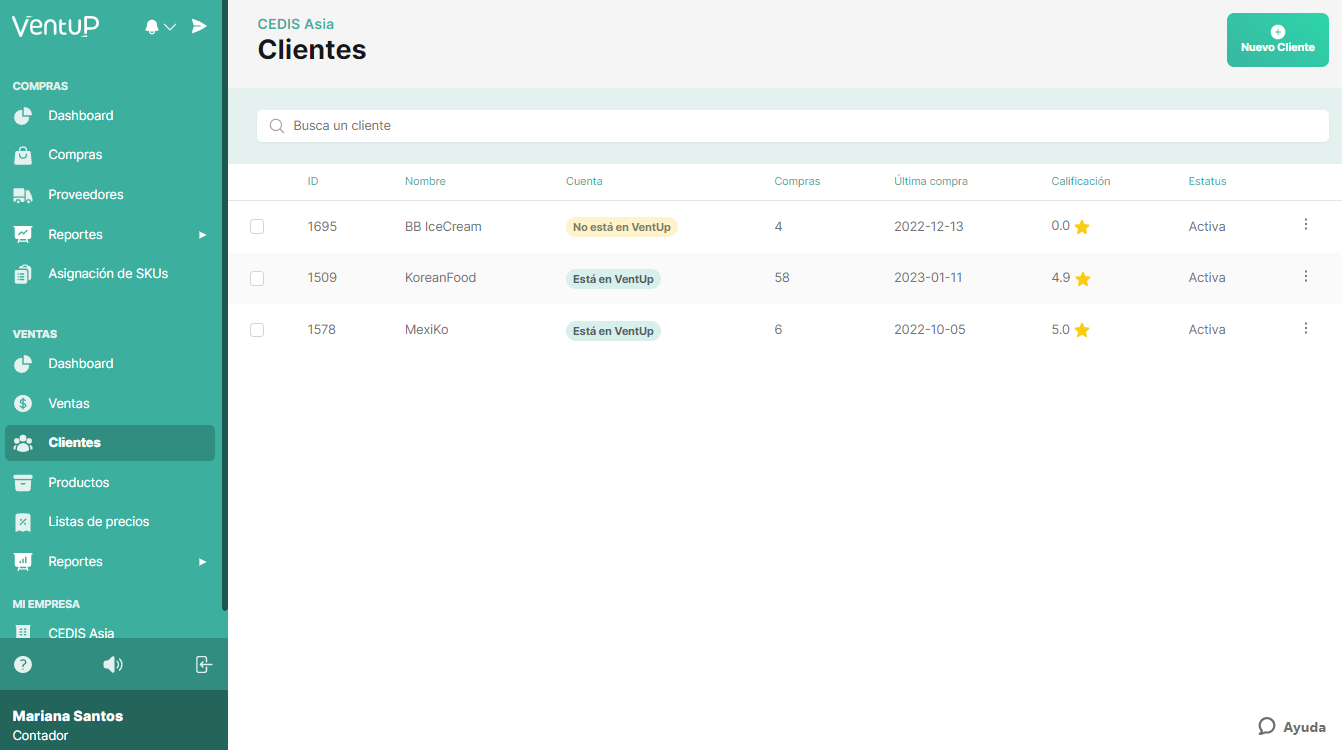Click the Nuevo Cliente button
The height and width of the screenshot is (750, 1342).
pos(1277,39)
